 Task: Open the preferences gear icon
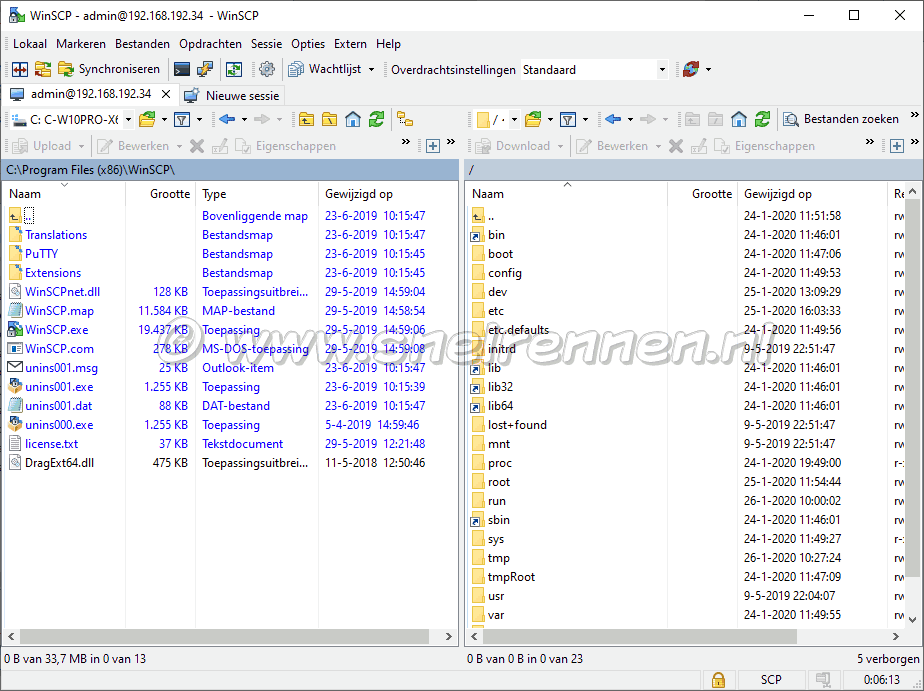pos(266,70)
